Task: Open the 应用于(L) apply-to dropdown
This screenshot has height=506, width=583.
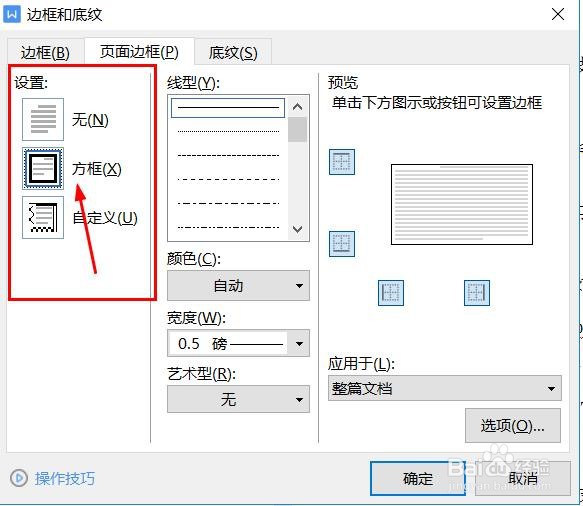Action: click(445, 388)
